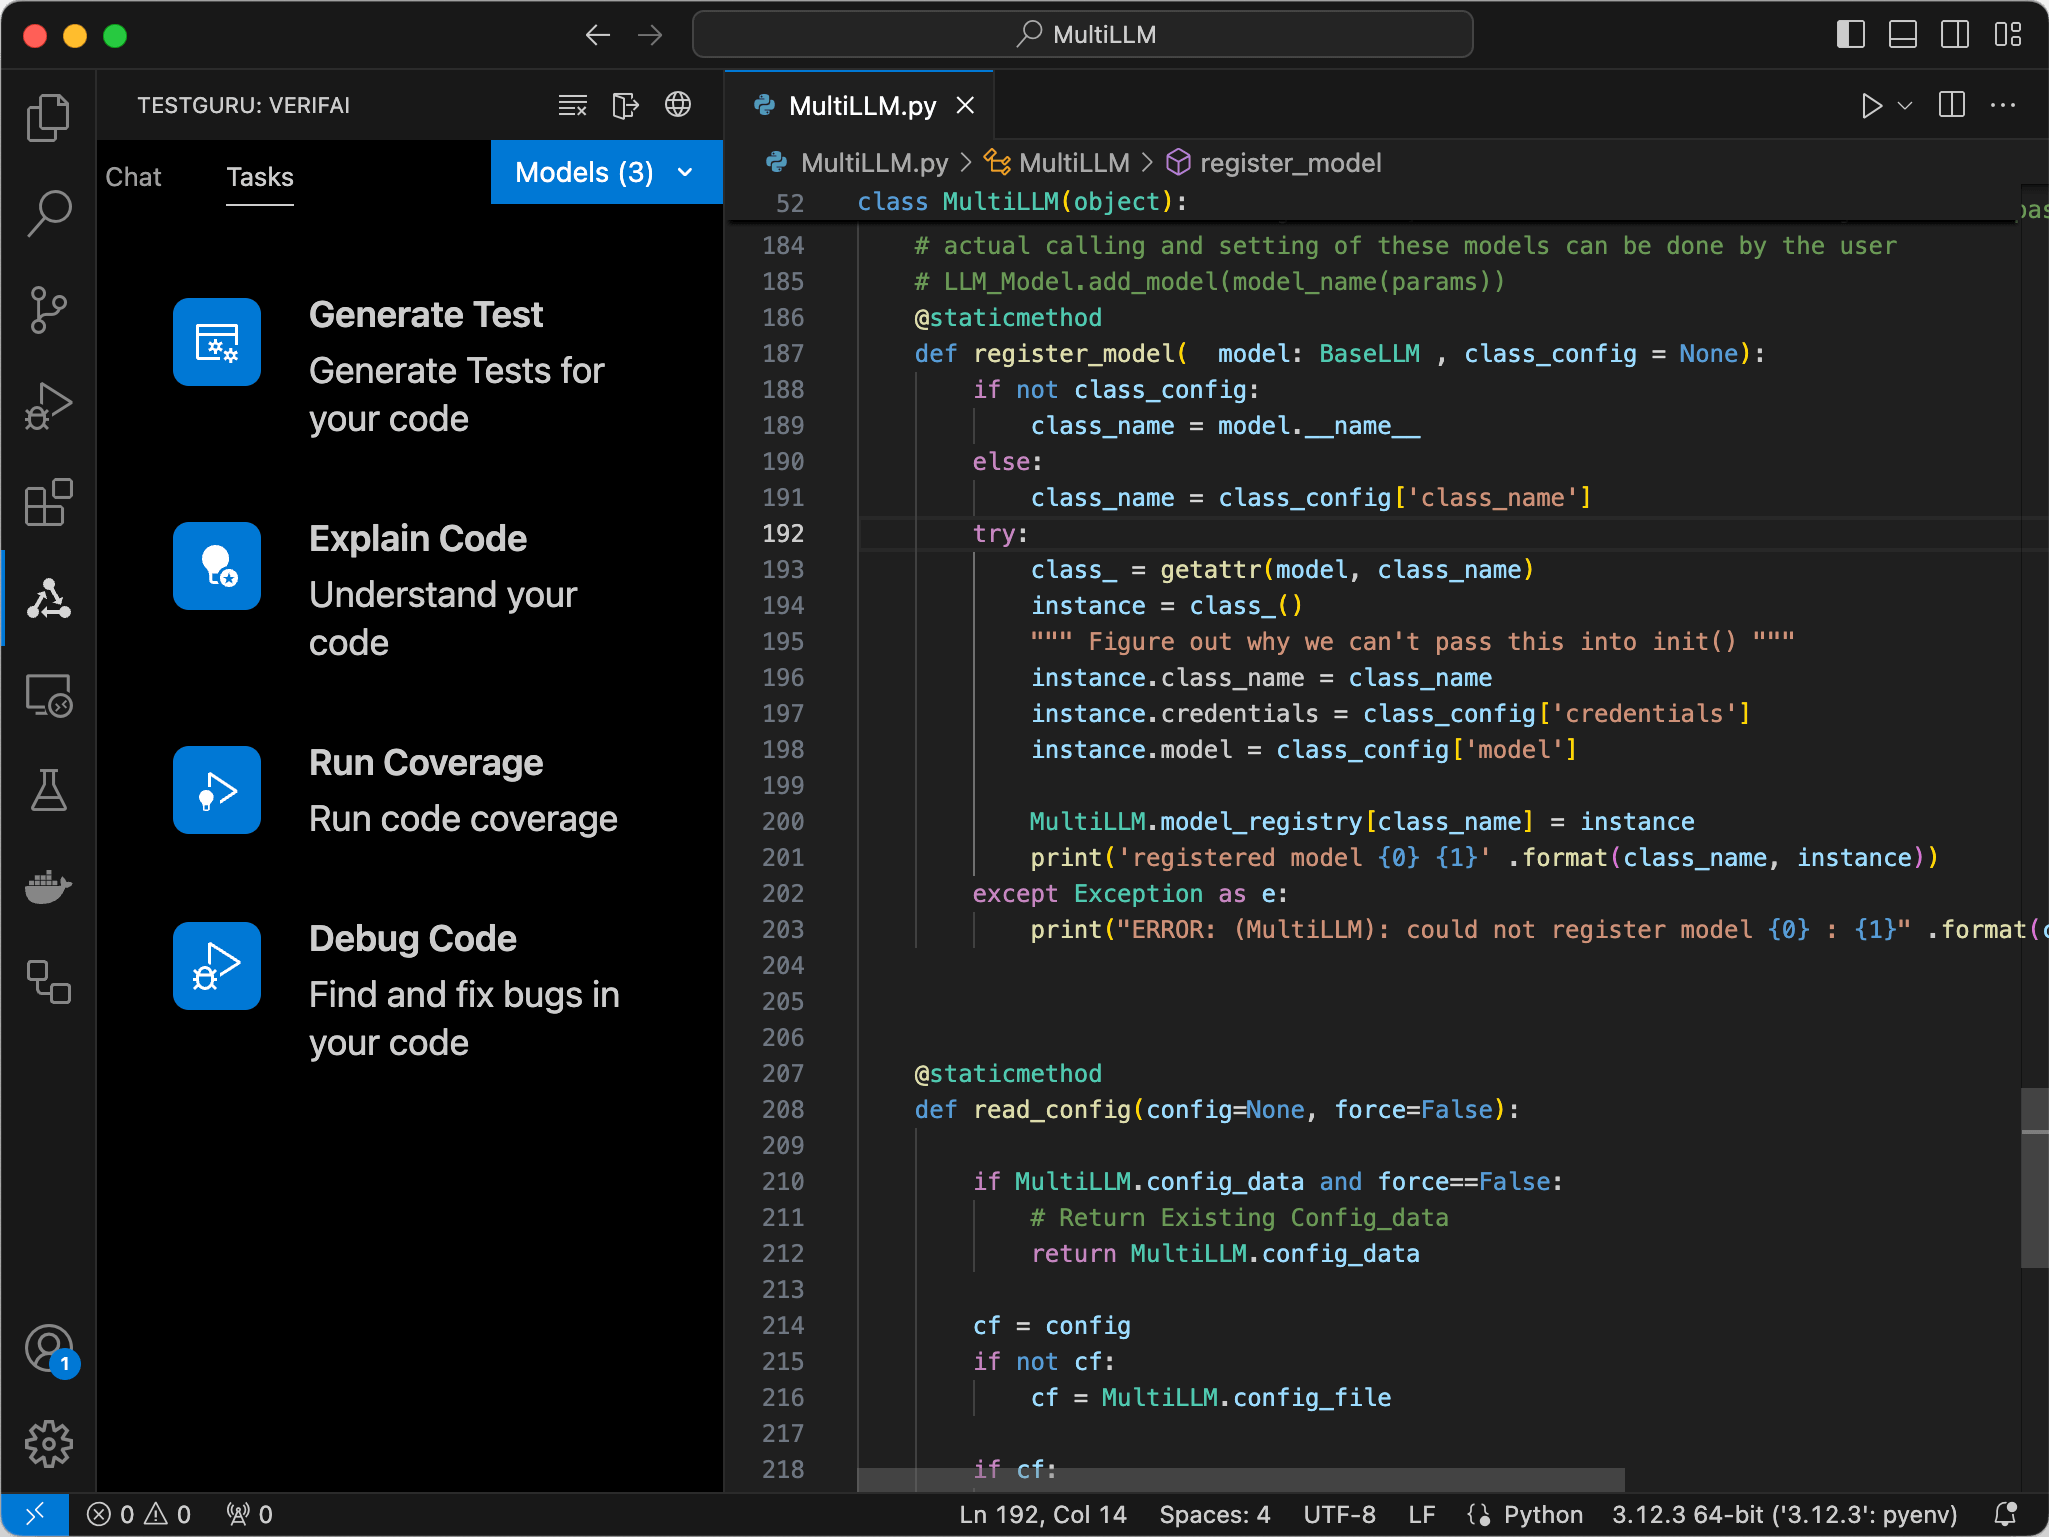Click Spaces: 4 indentation setting
Screen dimensions: 2049x1537
(x=1215, y=1514)
